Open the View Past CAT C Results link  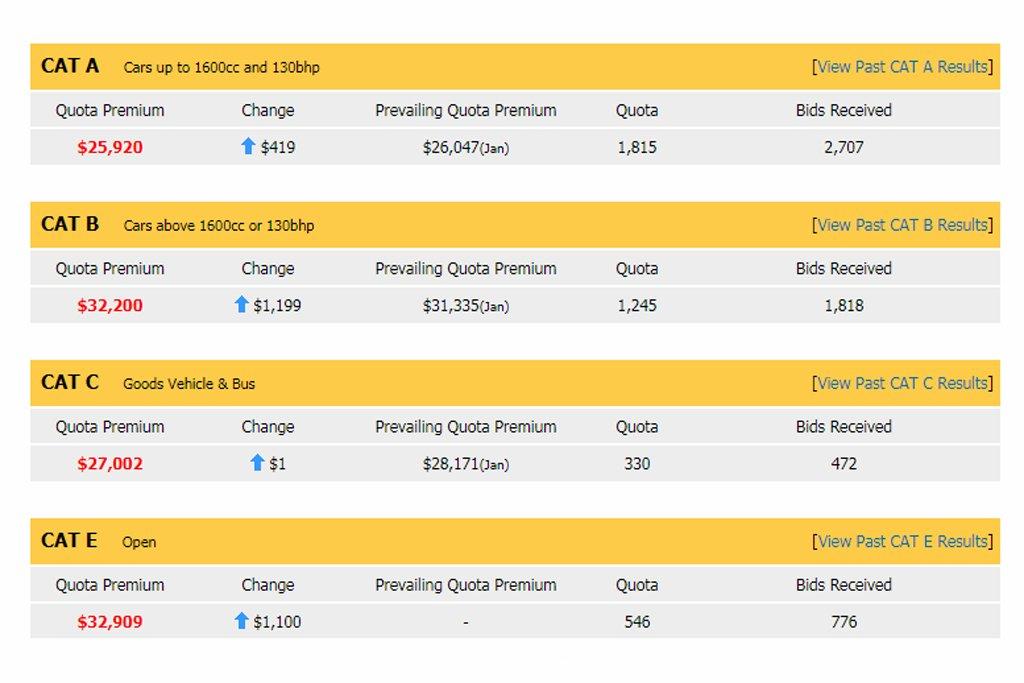pyautogui.click(x=902, y=383)
